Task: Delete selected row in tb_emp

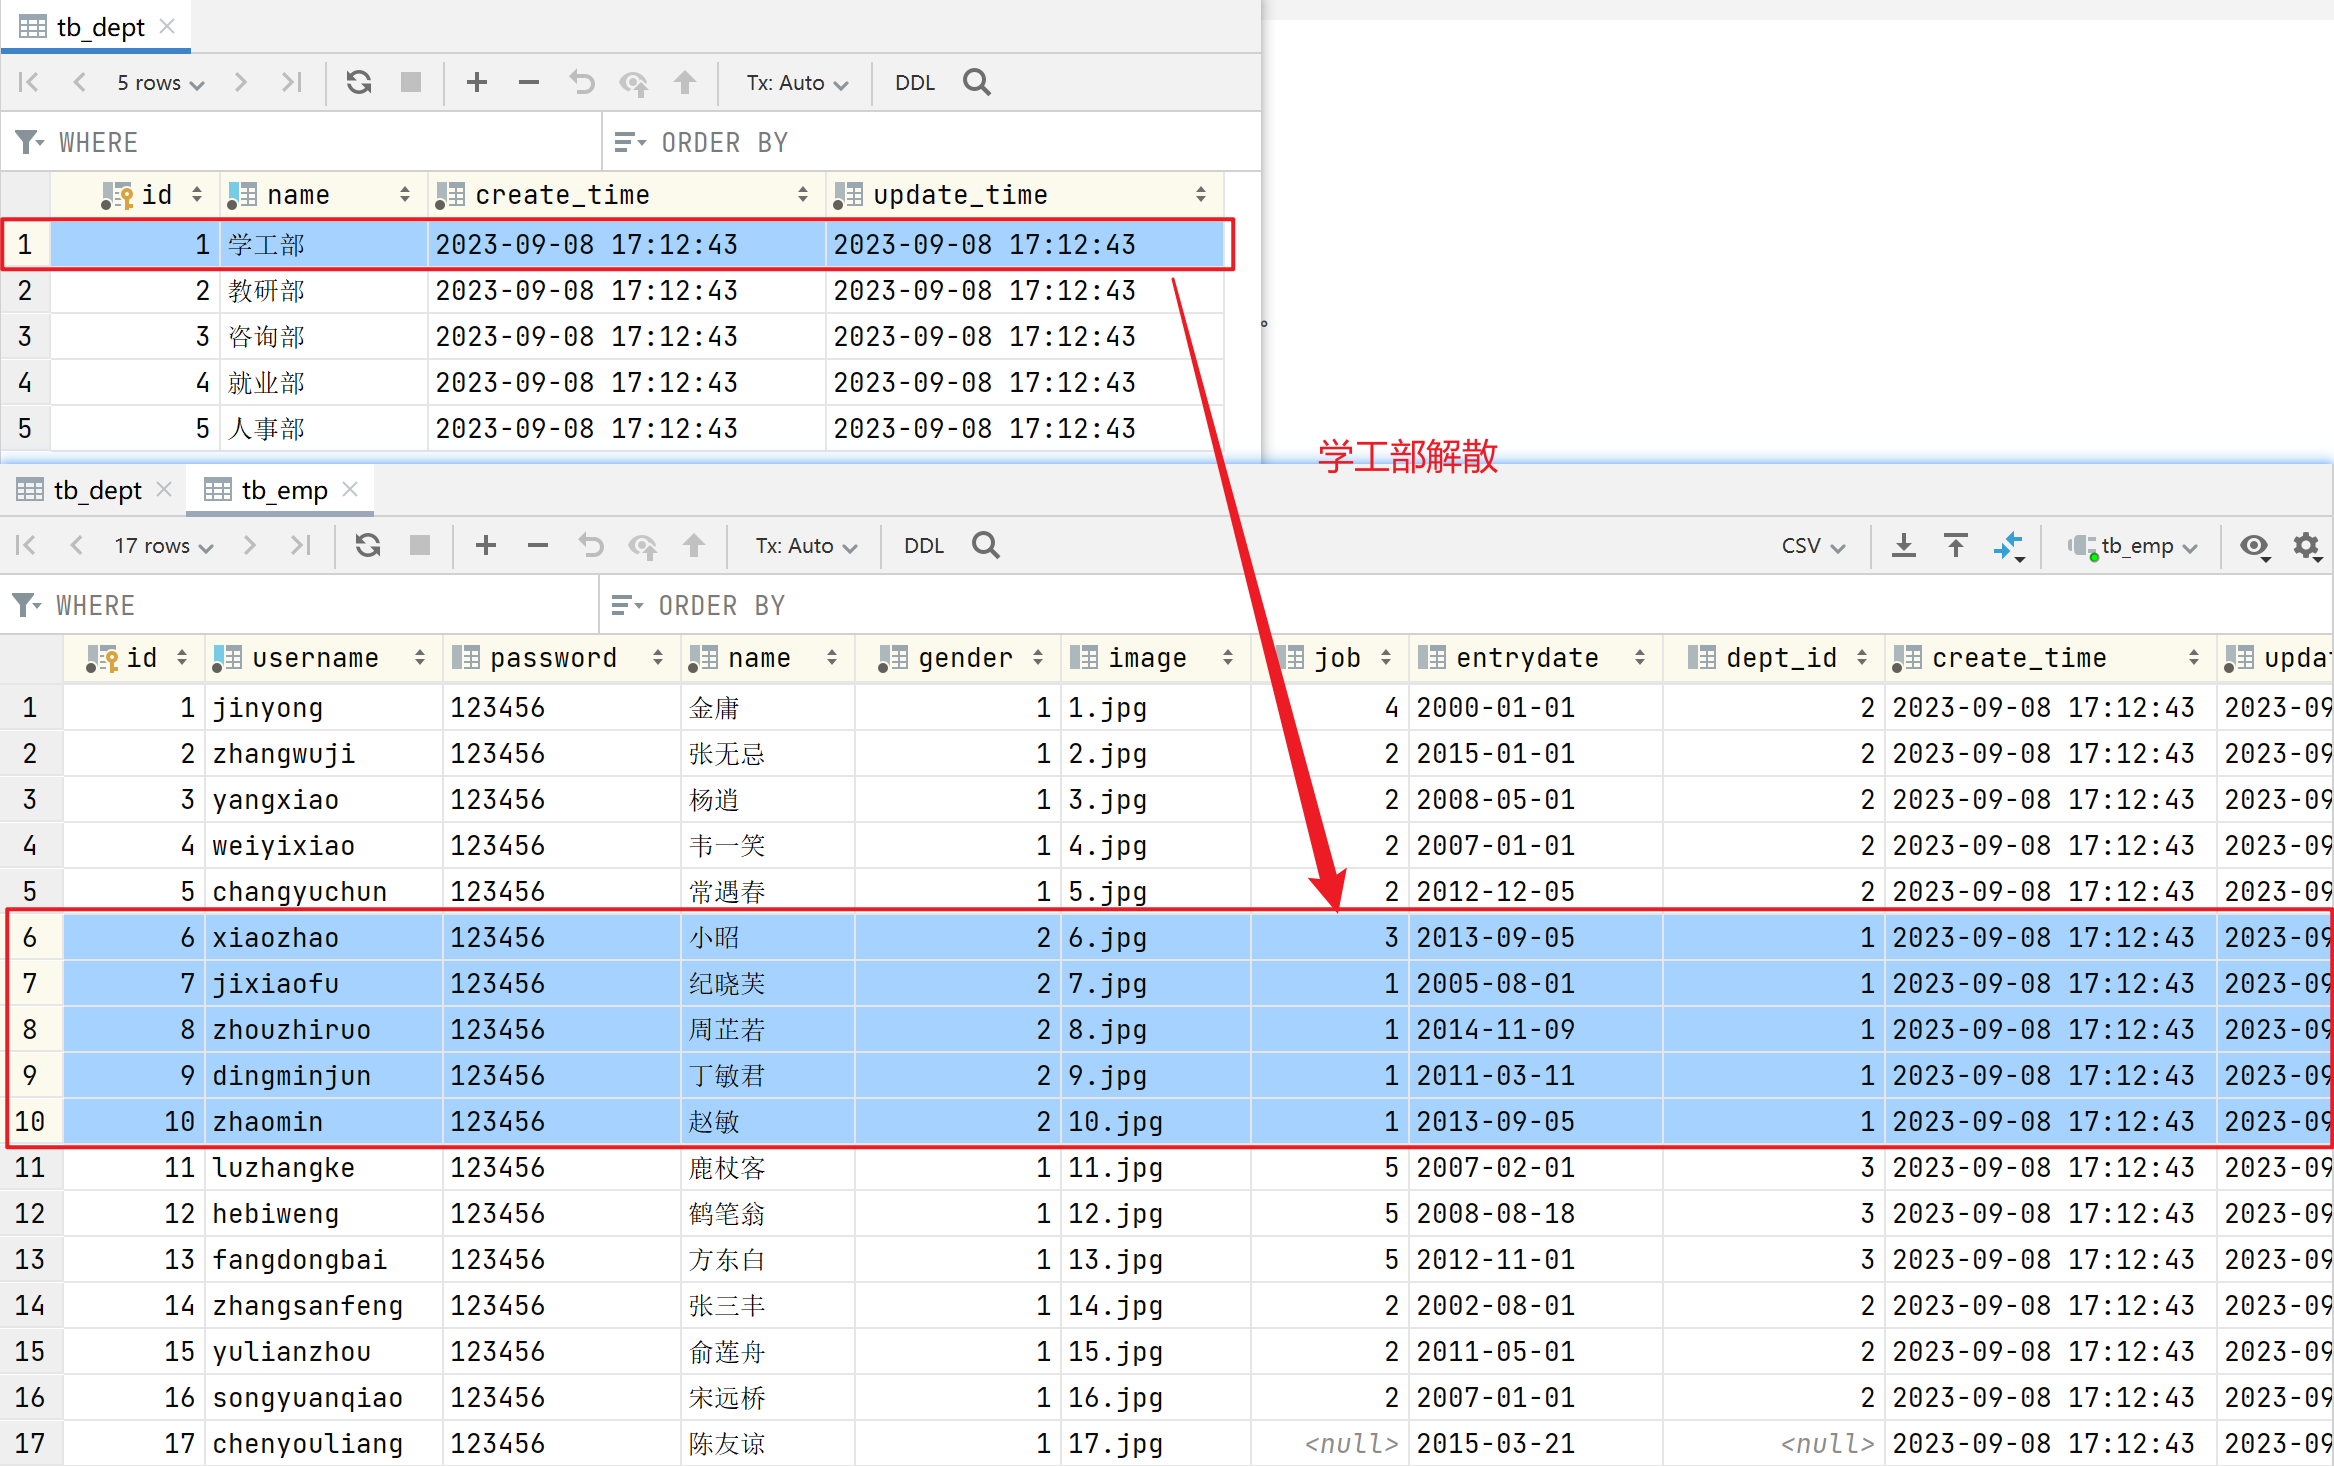Action: click(x=538, y=545)
